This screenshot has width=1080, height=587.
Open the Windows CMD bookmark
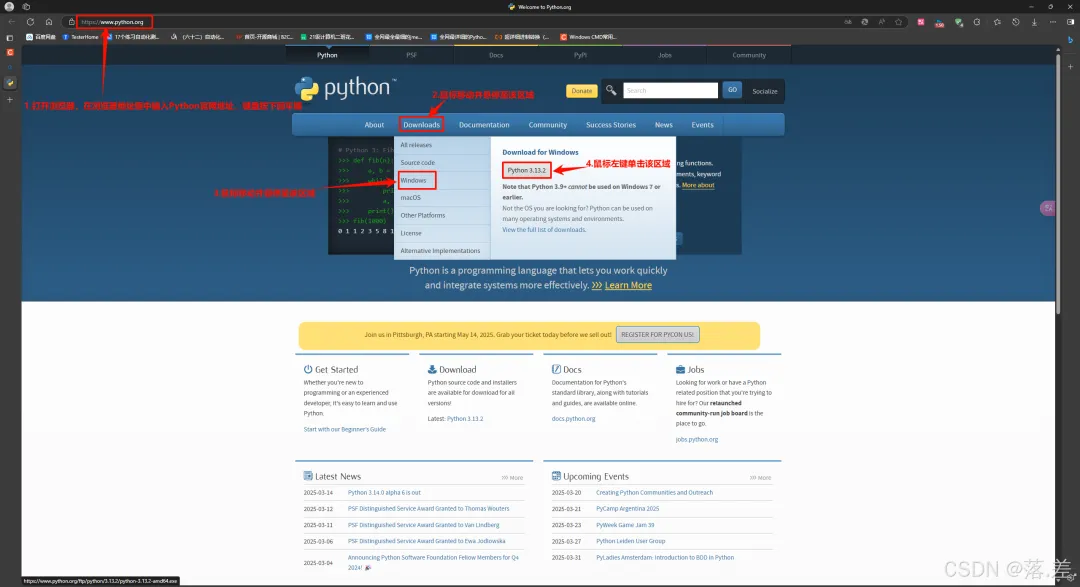[588, 37]
